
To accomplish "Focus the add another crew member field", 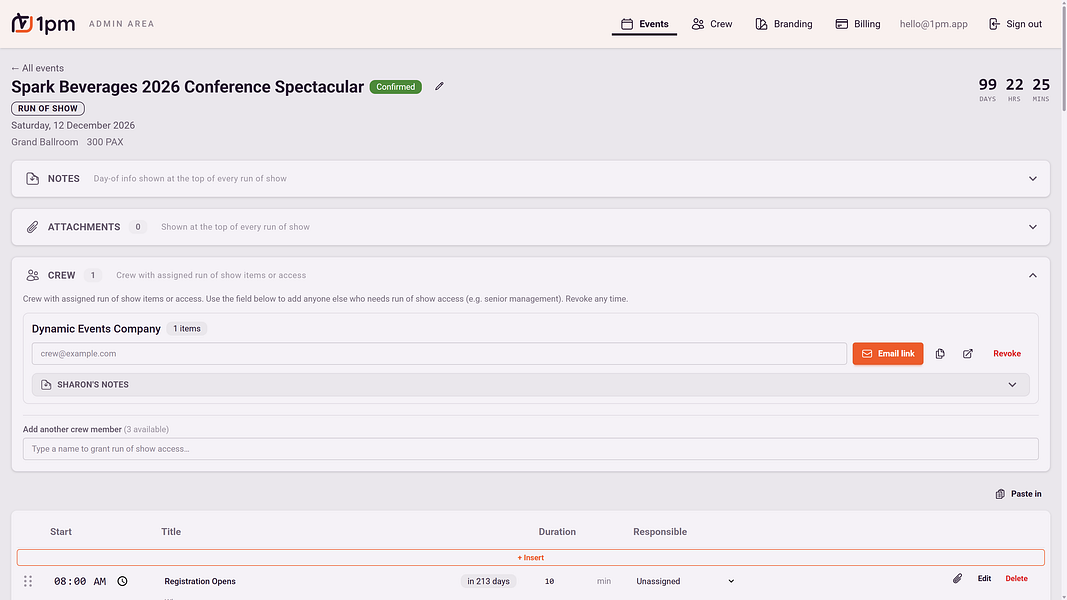I will tap(530, 449).
